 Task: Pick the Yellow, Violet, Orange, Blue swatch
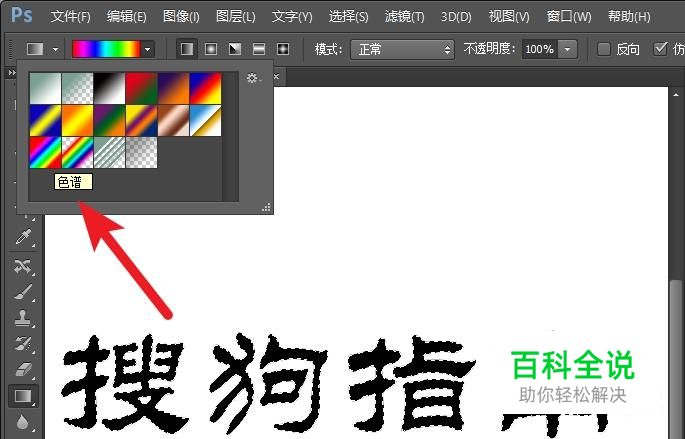[x=142, y=121]
